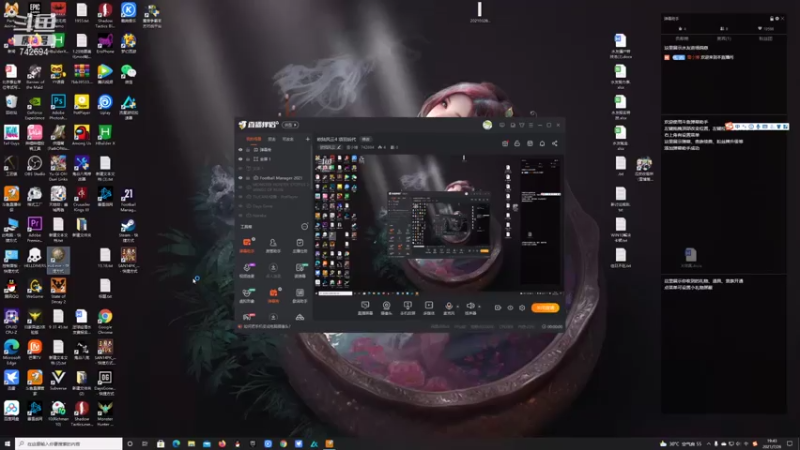The height and width of the screenshot is (450, 800).
Task: Select the Football Manager 2021 source row
Action: [274, 178]
